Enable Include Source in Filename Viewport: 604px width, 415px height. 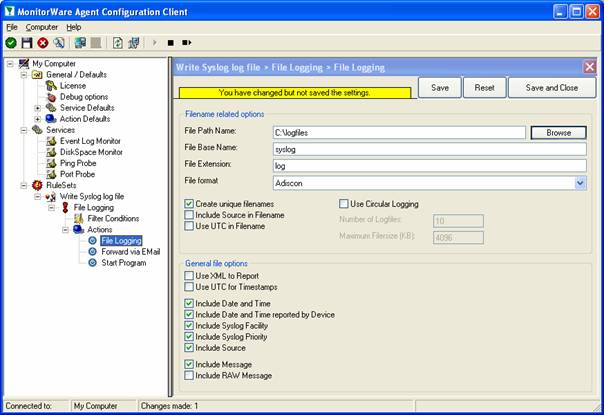(189, 215)
